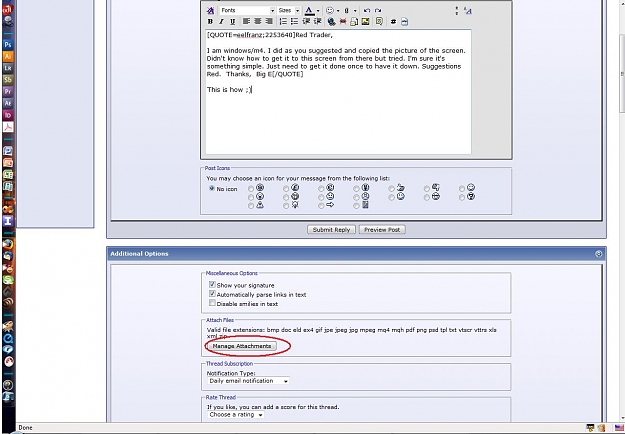Click the editor resize arrows icon
The height and width of the screenshot is (434, 625).
click(456, 11)
